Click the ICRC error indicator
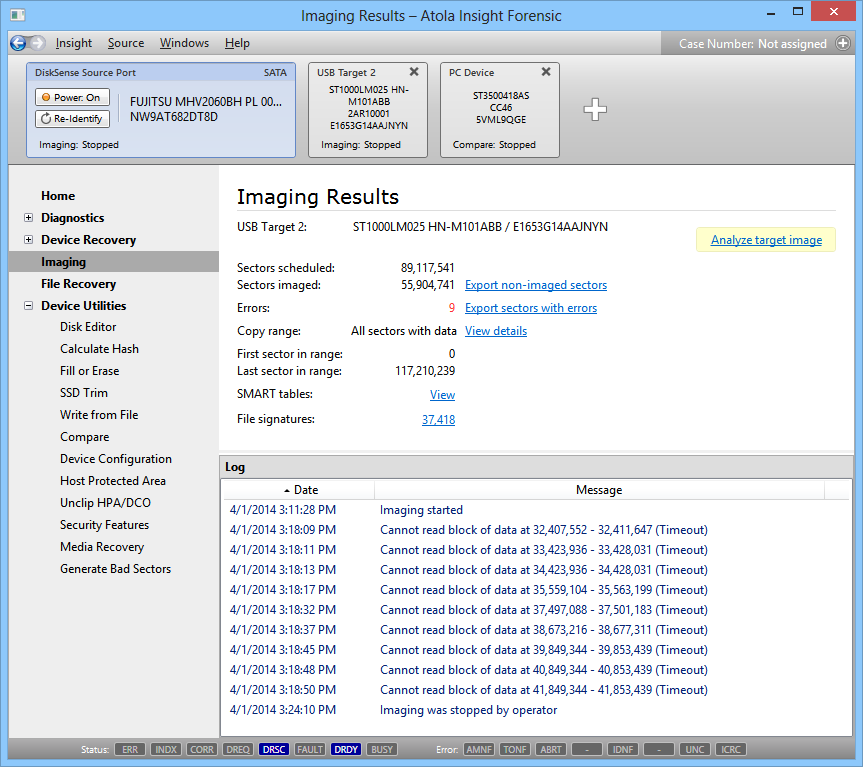863x767 pixels. click(x=731, y=749)
